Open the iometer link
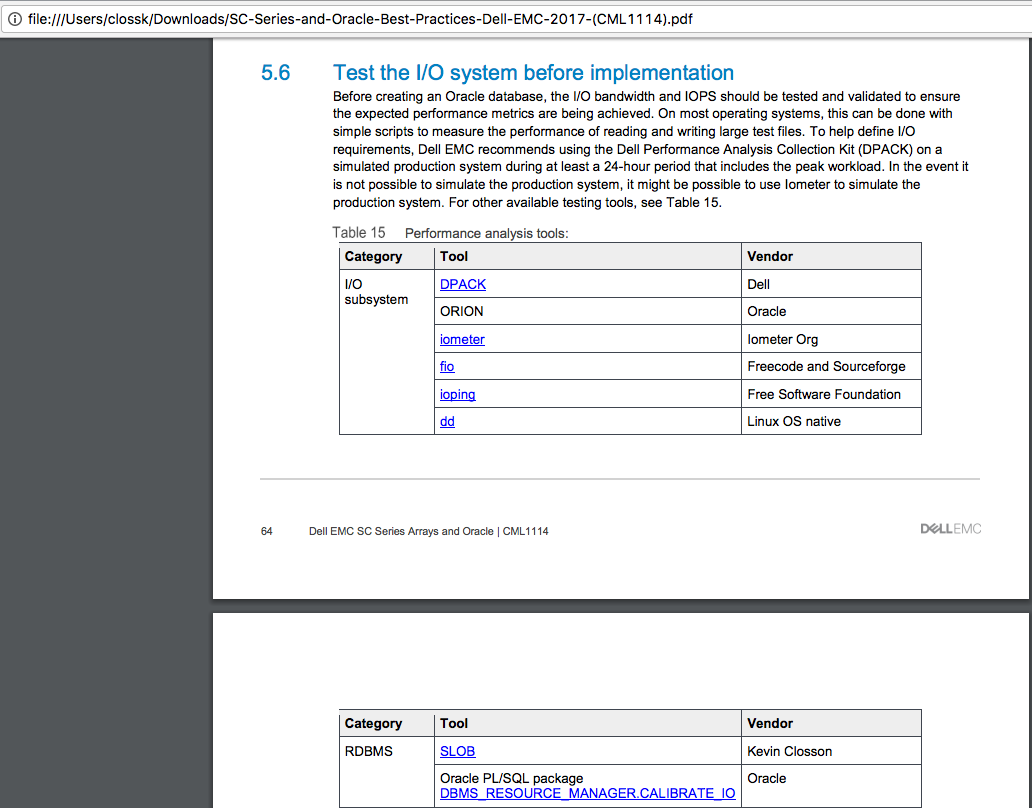The width and height of the screenshot is (1032, 808). click(462, 339)
